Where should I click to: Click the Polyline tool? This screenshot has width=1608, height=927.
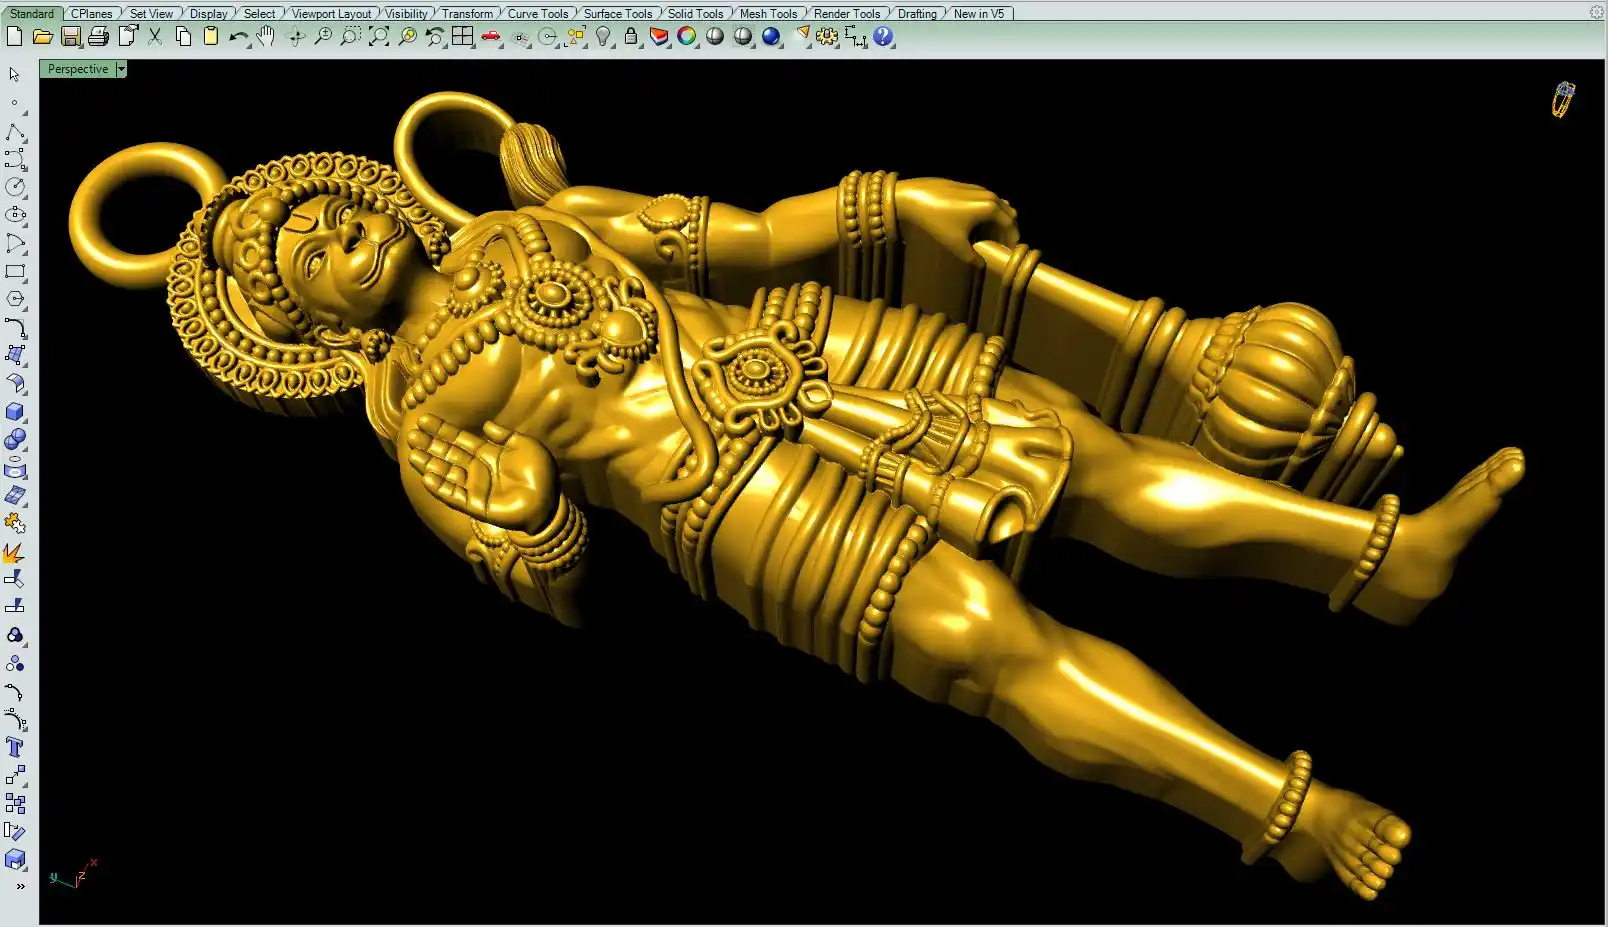pos(15,133)
